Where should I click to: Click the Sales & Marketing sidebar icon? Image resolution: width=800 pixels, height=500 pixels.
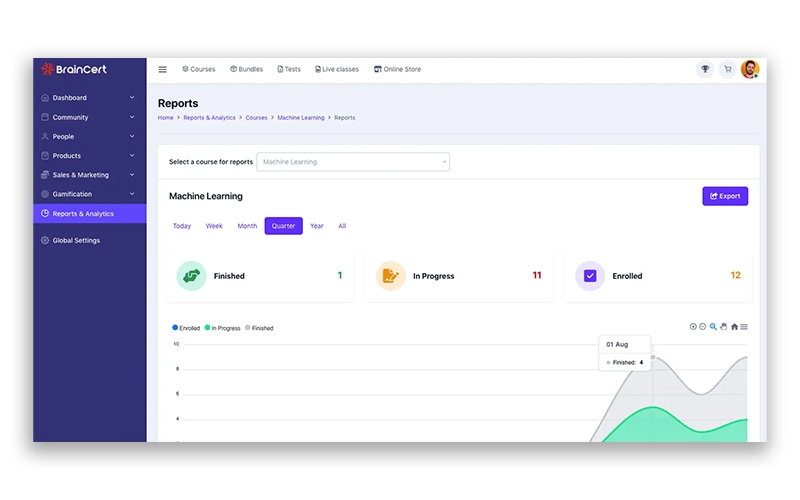(x=45, y=174)
